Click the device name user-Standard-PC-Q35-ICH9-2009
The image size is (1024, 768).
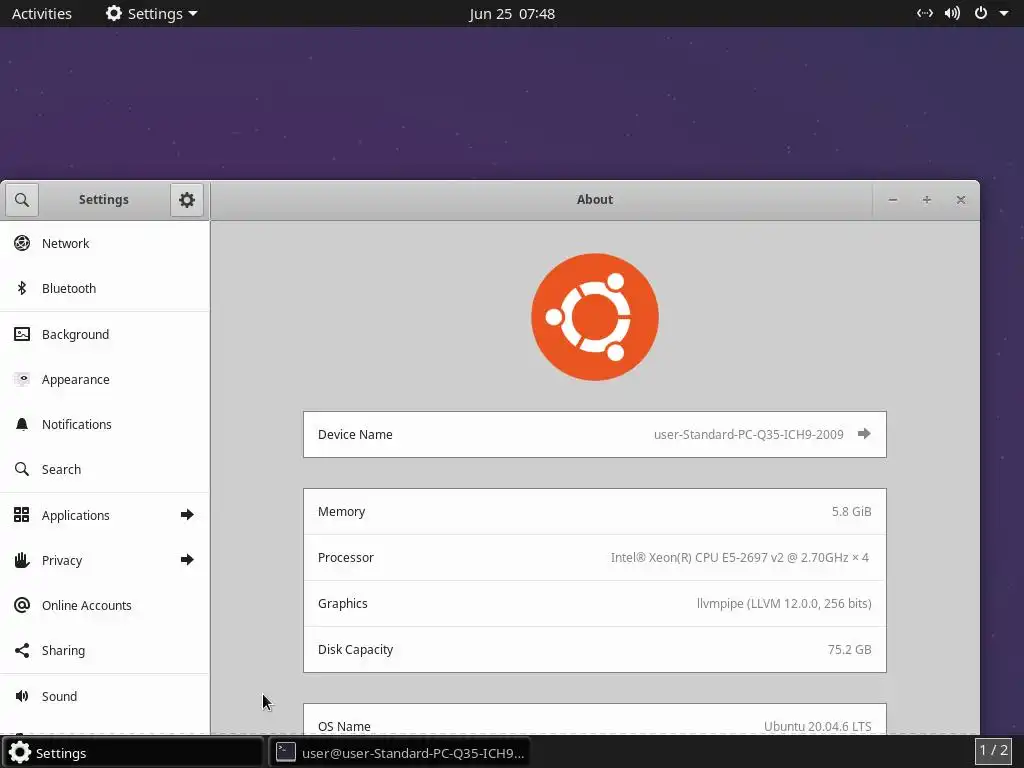click(748, 434)
